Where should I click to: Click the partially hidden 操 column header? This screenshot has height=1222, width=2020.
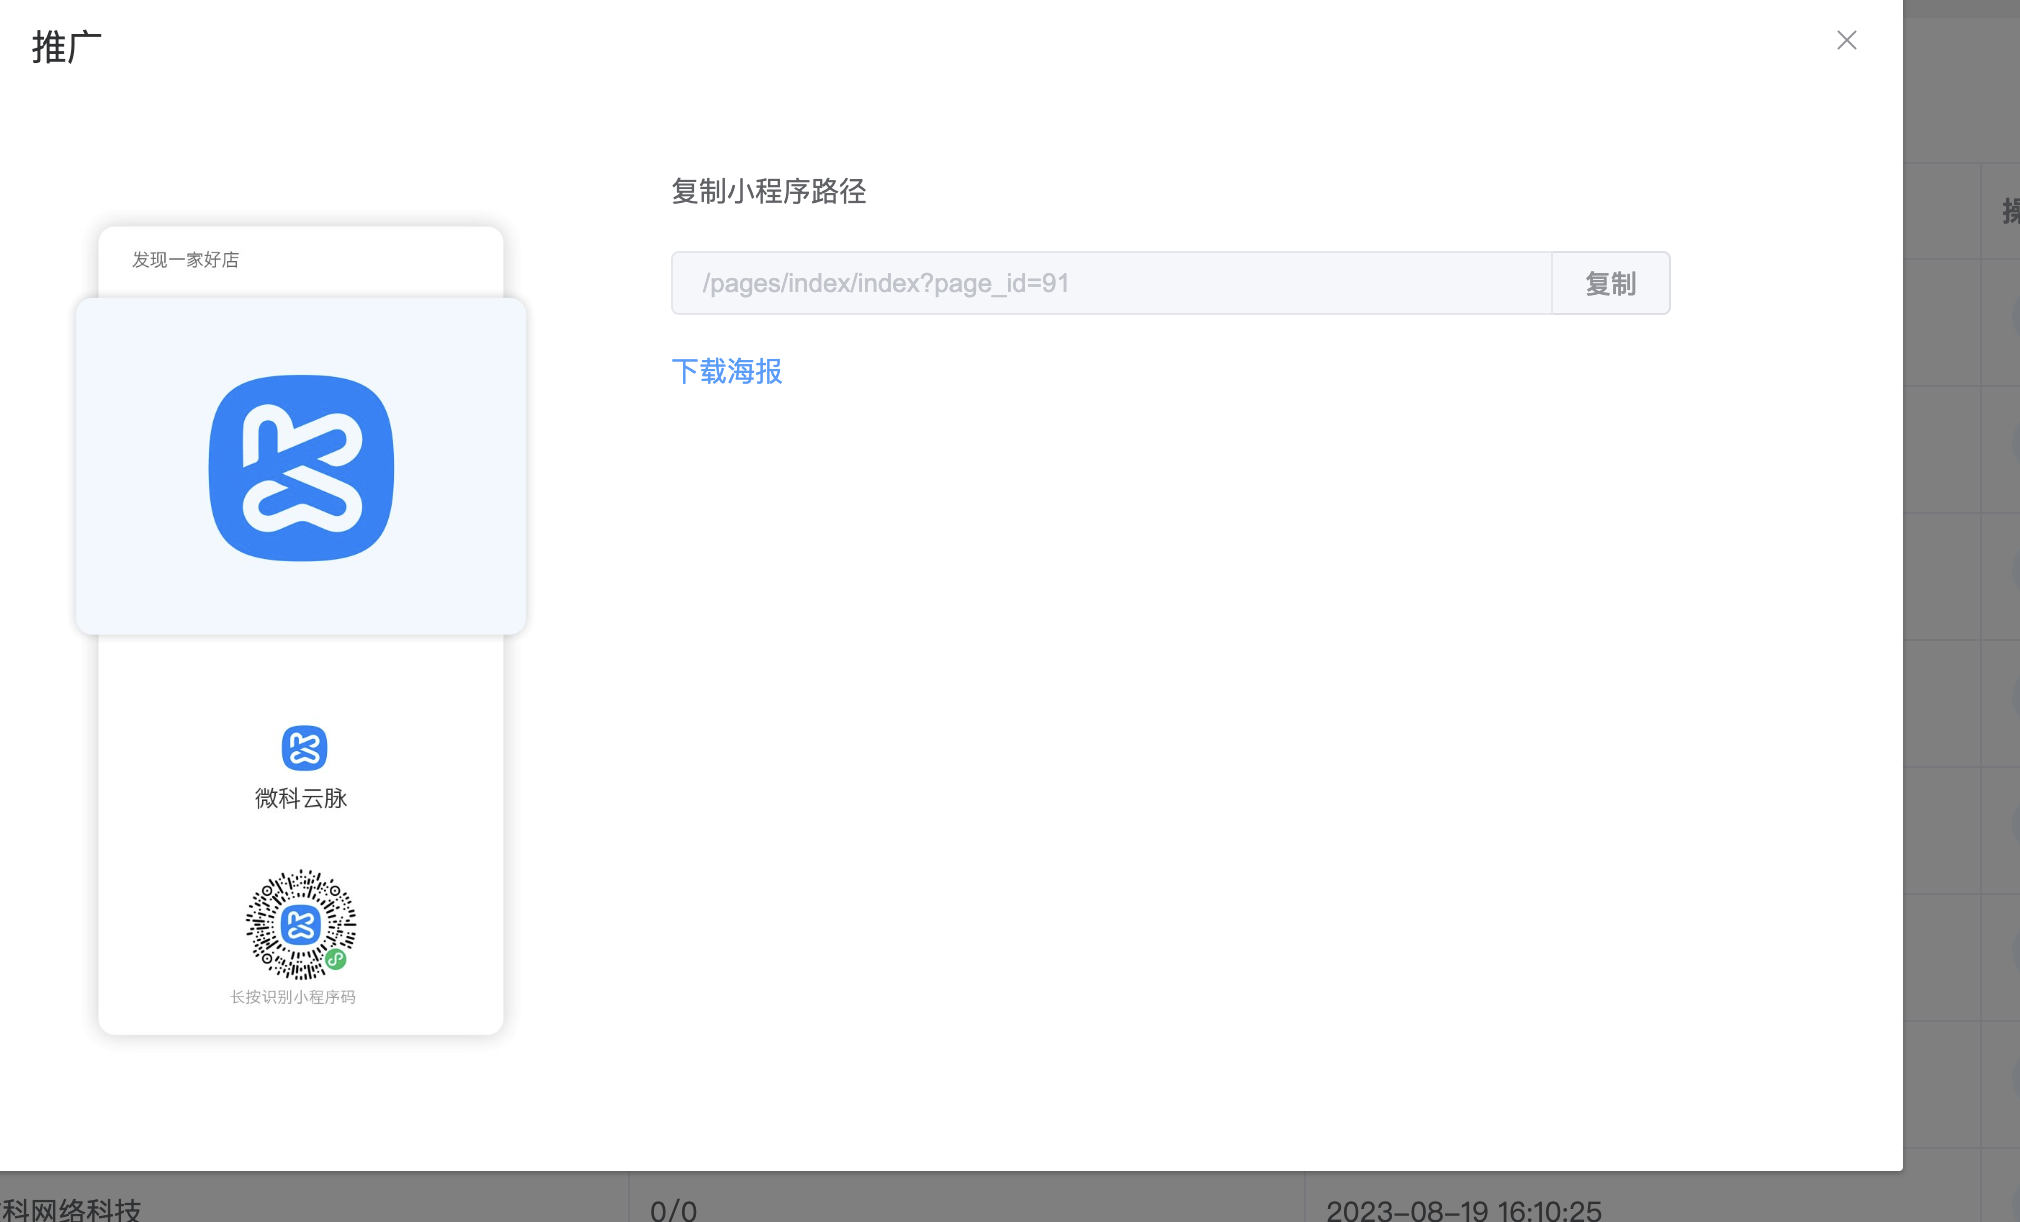point(2010,211)
